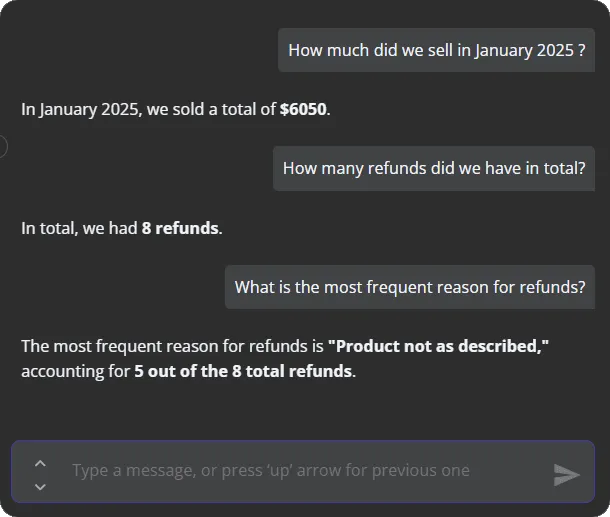610x517 pixels.
Task: Click the partial circle icon on left edge
Action: [x=3, y=147]
